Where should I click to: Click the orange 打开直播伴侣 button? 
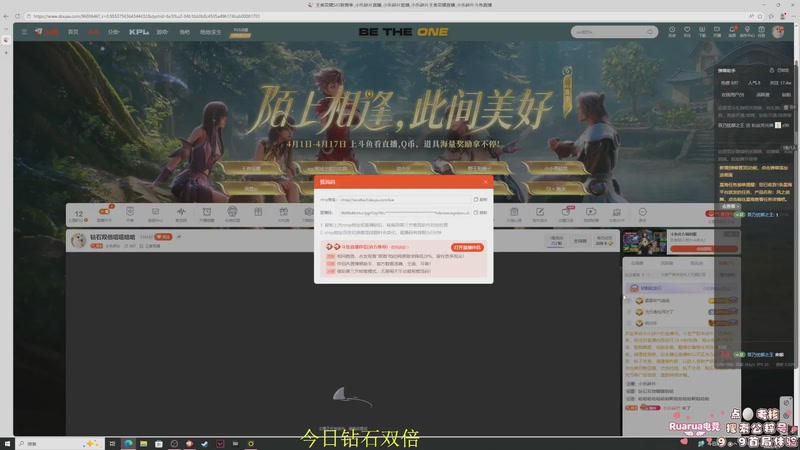[467, 247]
